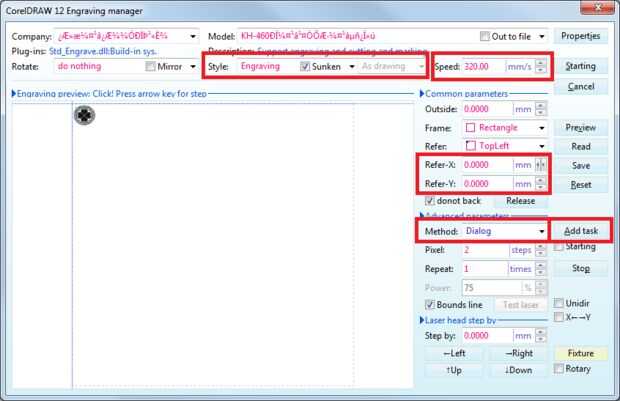Adjust the Repeat times spinner

tap(541, 269)
